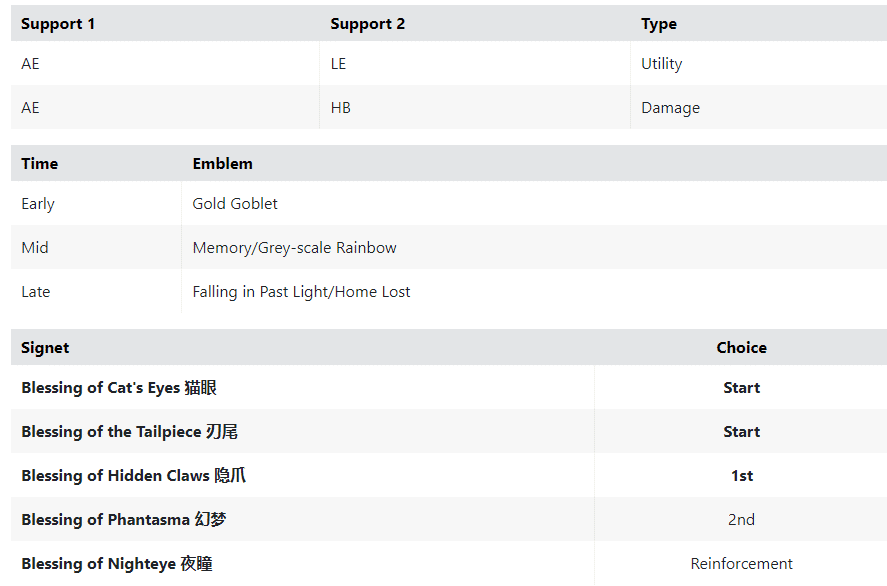Viewport: 887px width, 586px height.
Task: Select the Memory/Grey-scale Rainbow emblem cell
Action: click(294, 248)
